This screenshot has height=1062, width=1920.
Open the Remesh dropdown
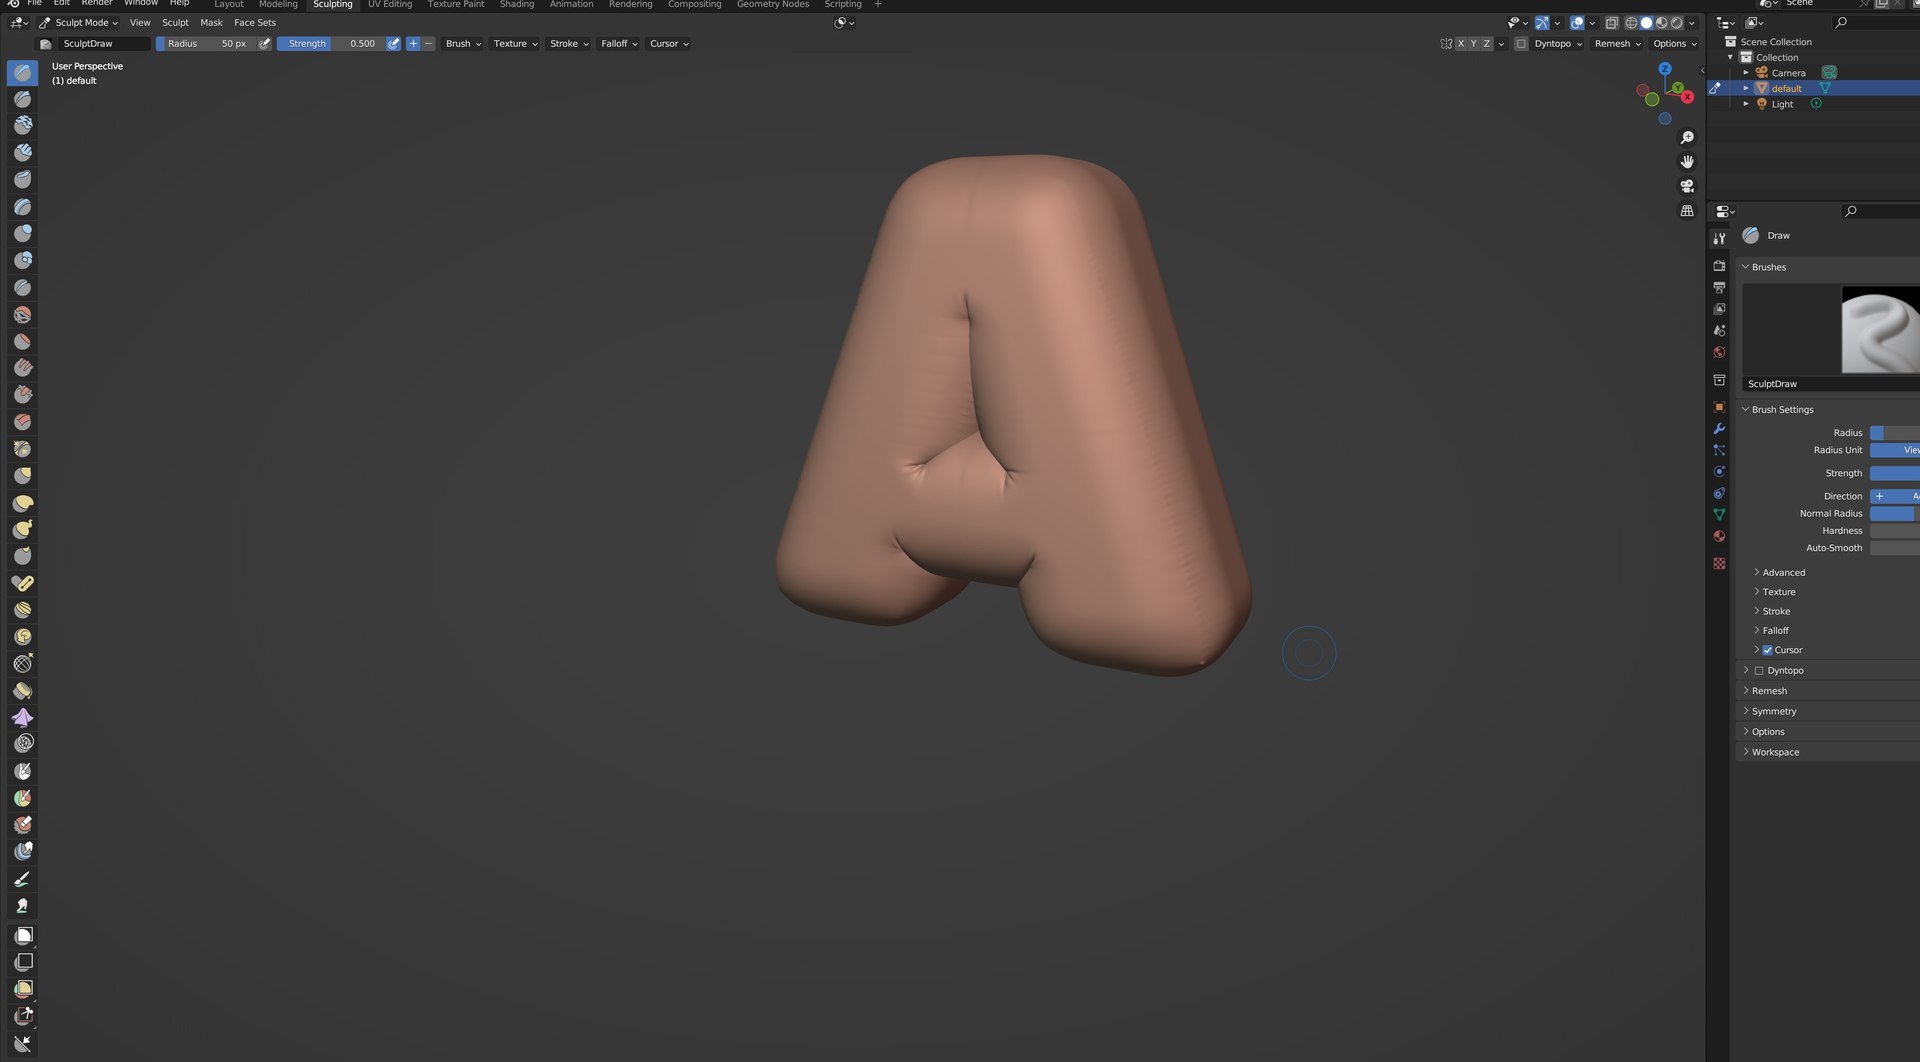click(1617, 44)
